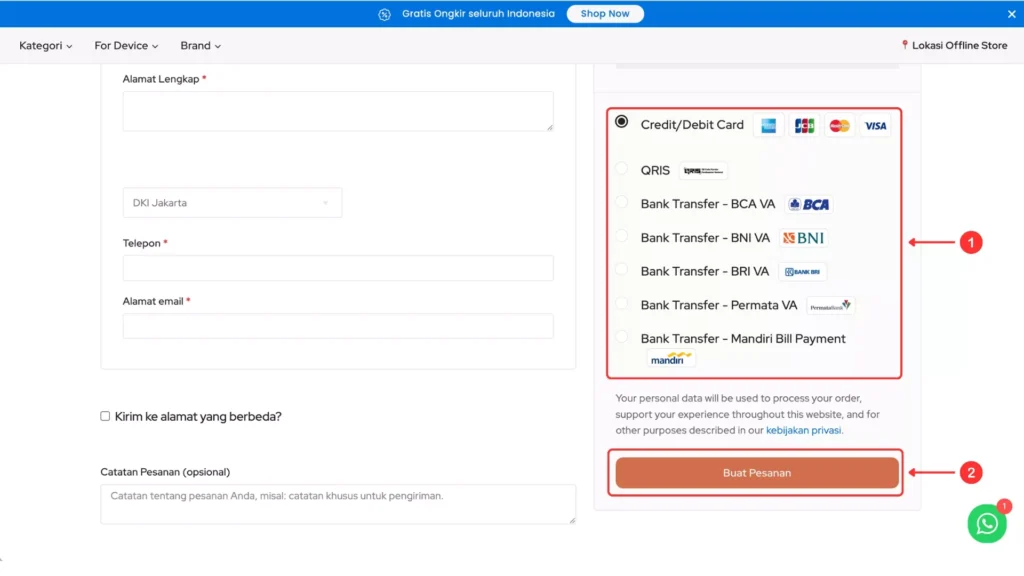
Task: Open the DKI Jakarta province selector
Action: click(x=232, y=202)
